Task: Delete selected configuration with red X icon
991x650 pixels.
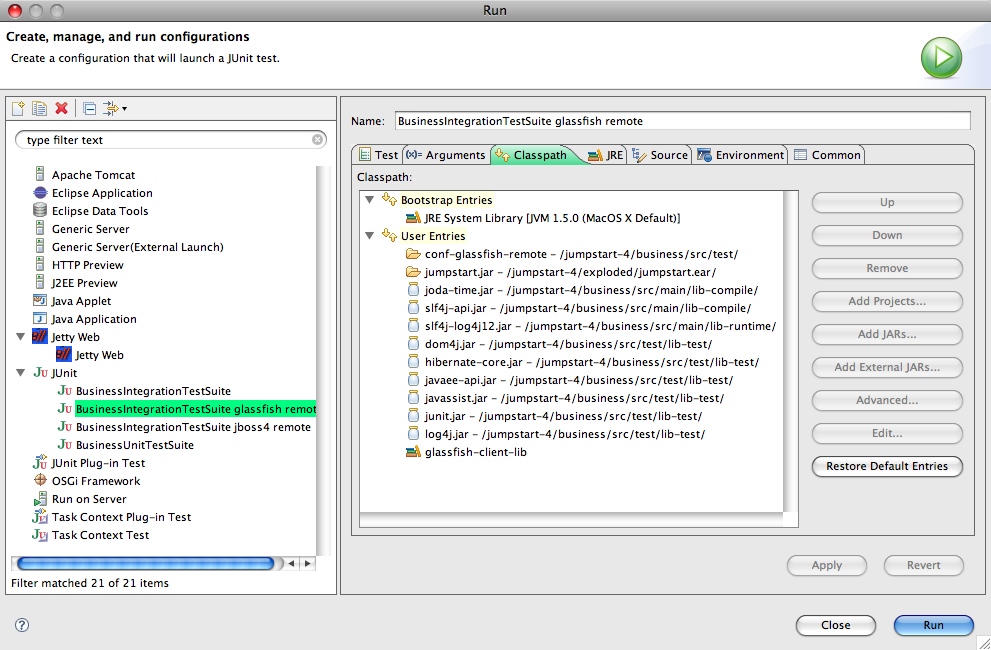Action: pyautogui.click(x=61, y=109)
